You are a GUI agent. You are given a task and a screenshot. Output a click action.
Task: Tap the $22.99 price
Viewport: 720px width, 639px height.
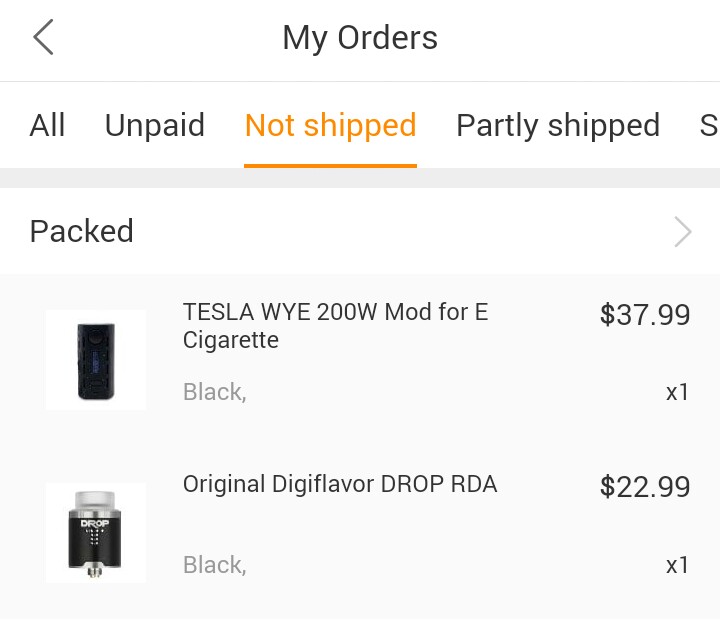pyautogui.click(x=645, y=487)
